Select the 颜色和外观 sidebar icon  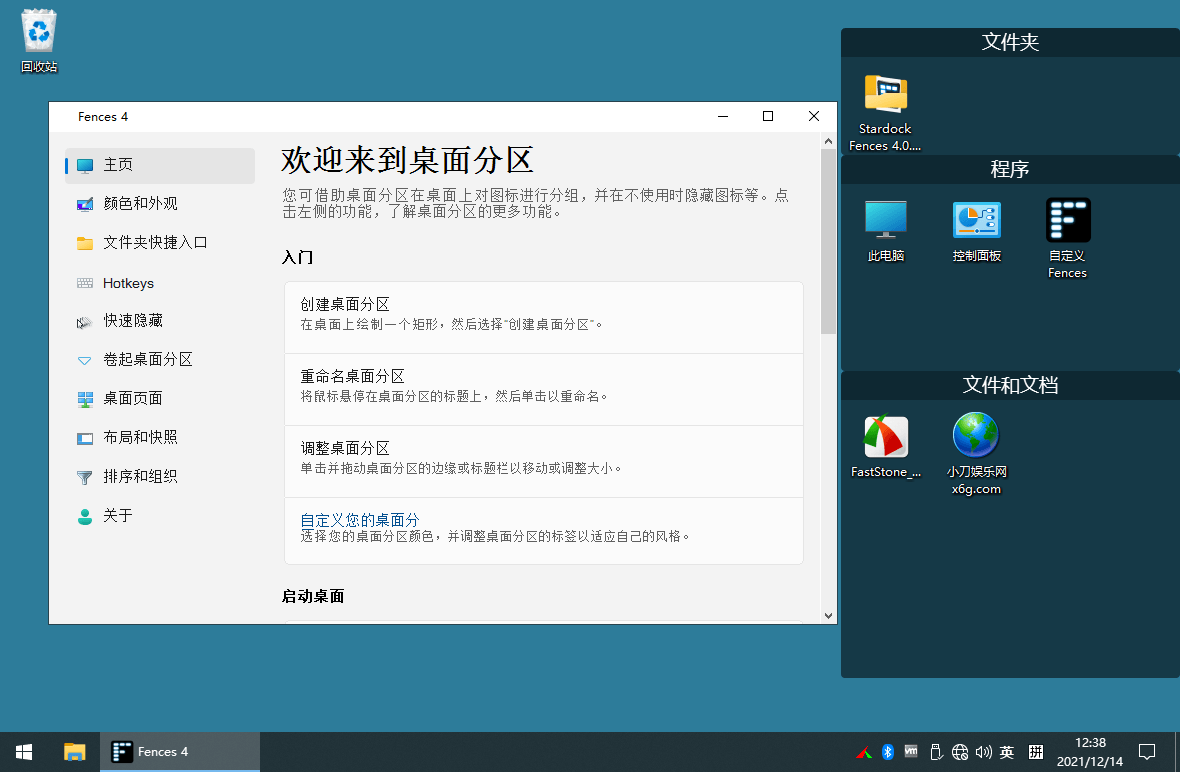pos(86,203)
